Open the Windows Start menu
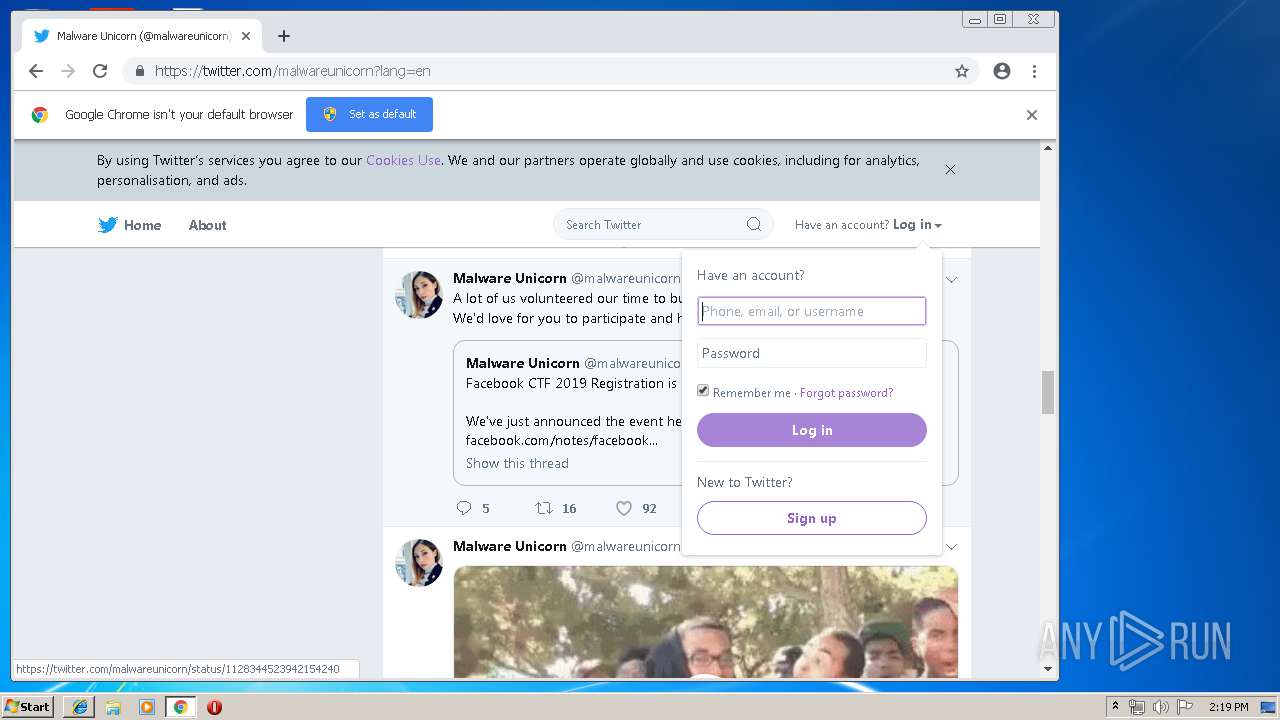Image resolution: width=1280 pixels, height=720 pixels. pos(27,707)
